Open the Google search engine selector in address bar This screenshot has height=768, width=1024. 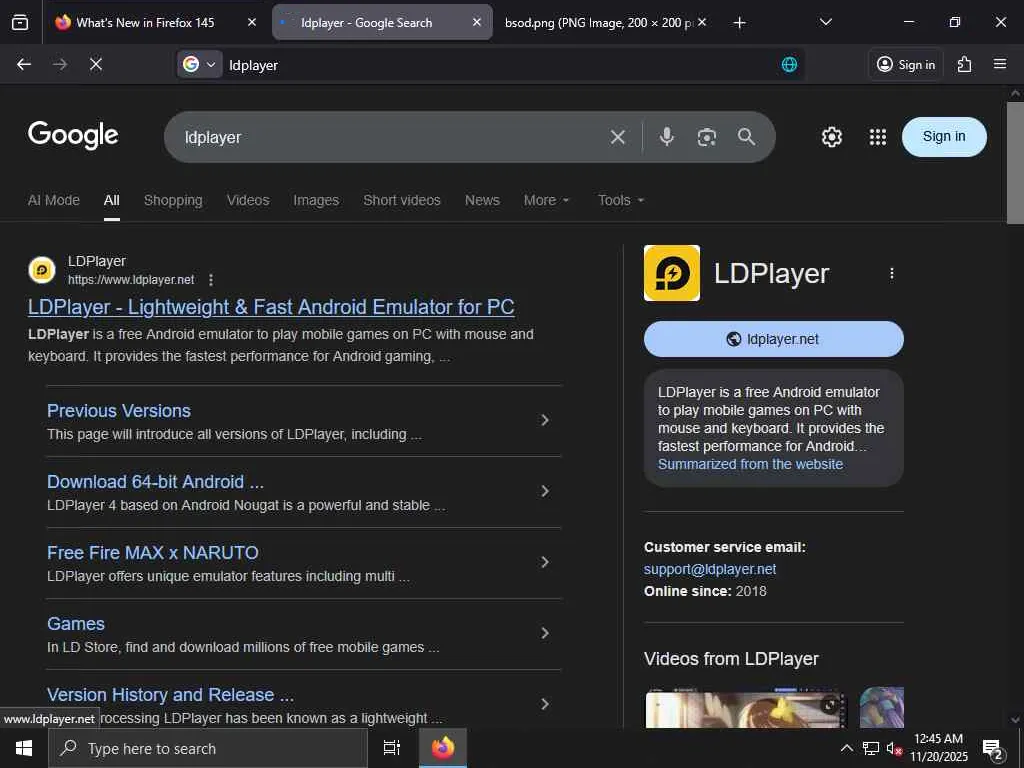tap(200, 64)
